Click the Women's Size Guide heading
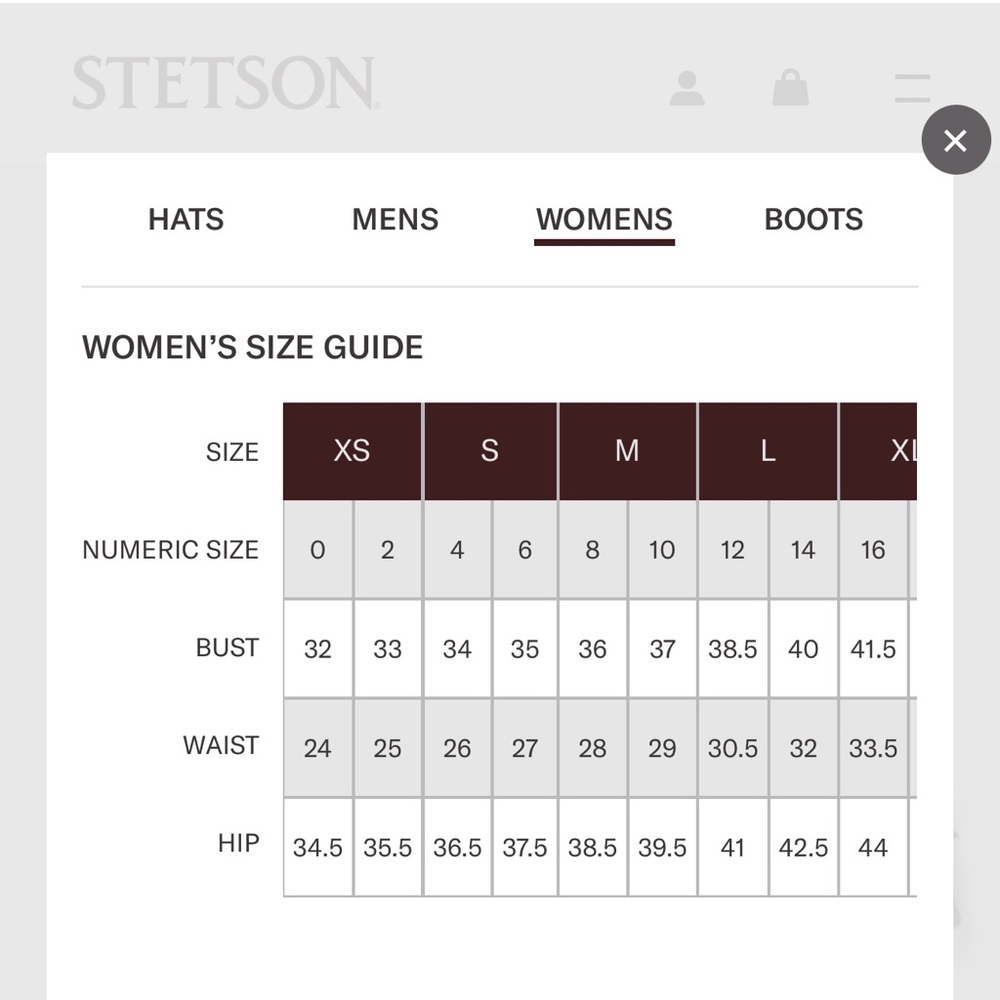Image resolution: width=1000 pixels, height=1000 pixels. 253,348
